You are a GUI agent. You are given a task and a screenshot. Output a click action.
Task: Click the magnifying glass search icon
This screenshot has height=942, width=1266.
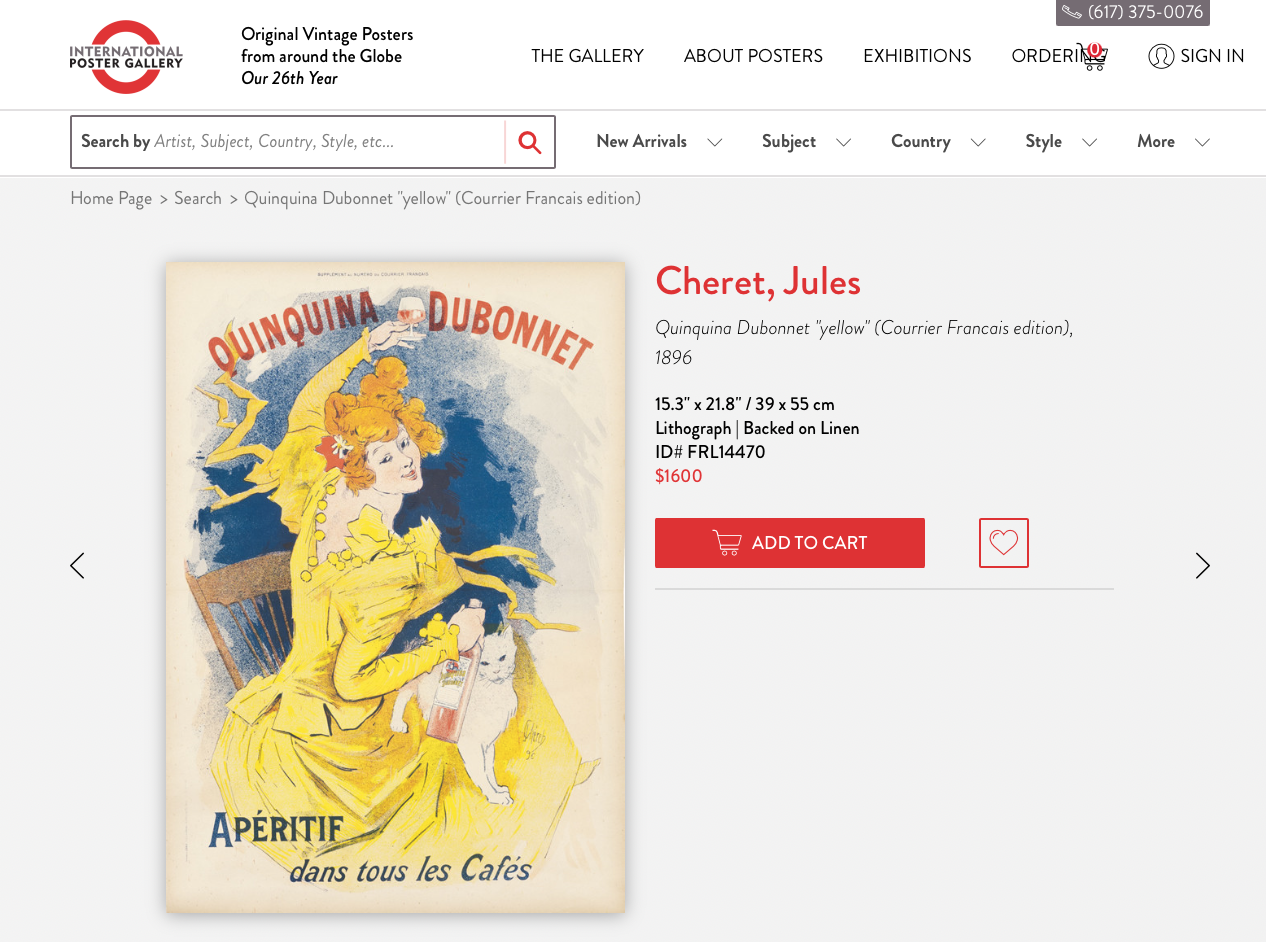pos(530,142)
